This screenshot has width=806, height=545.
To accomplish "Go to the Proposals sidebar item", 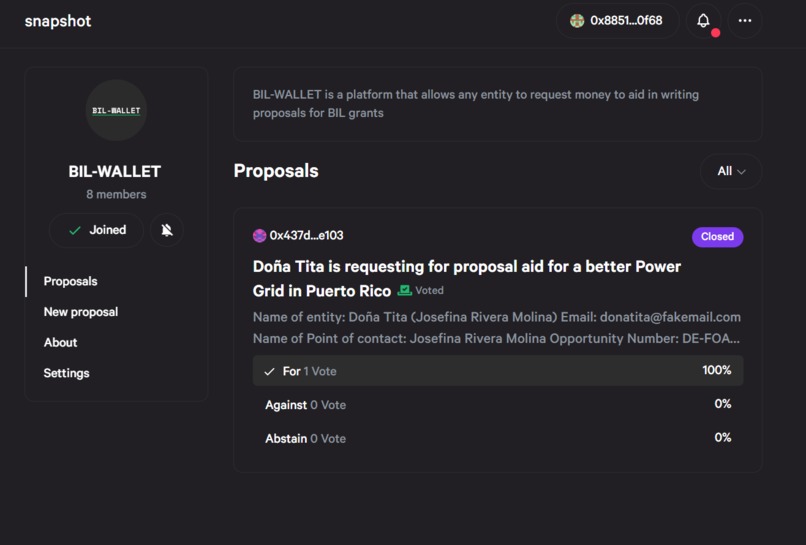I will click(70, 281).
